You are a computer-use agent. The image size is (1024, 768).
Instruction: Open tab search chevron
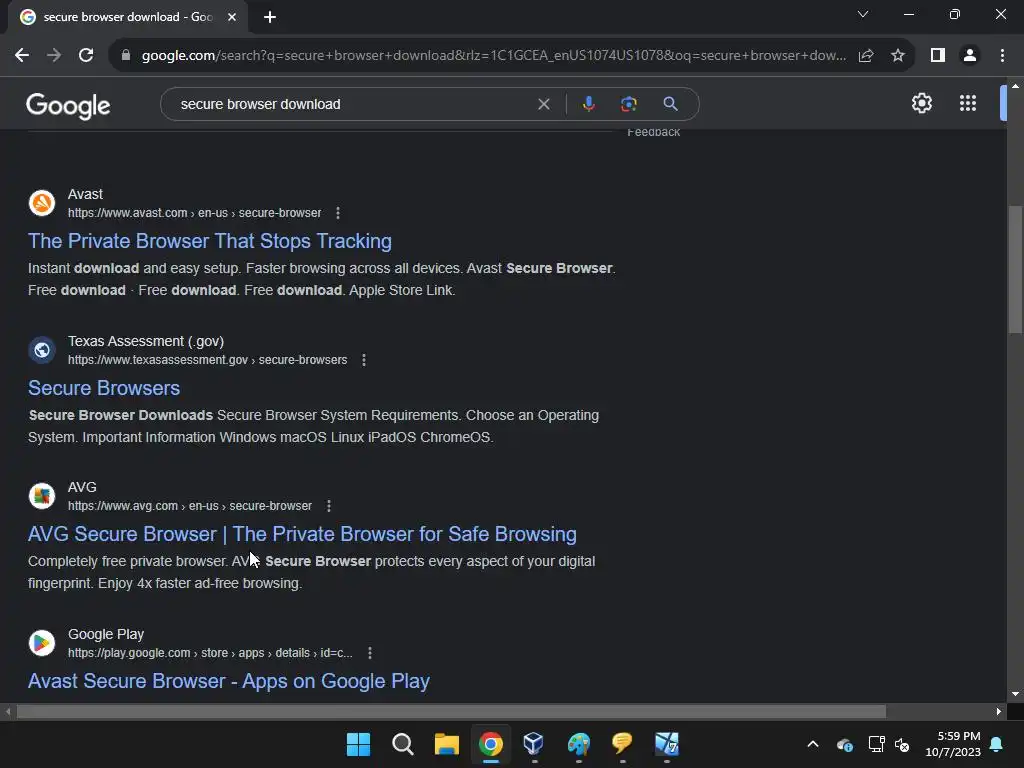click(863, 14)
